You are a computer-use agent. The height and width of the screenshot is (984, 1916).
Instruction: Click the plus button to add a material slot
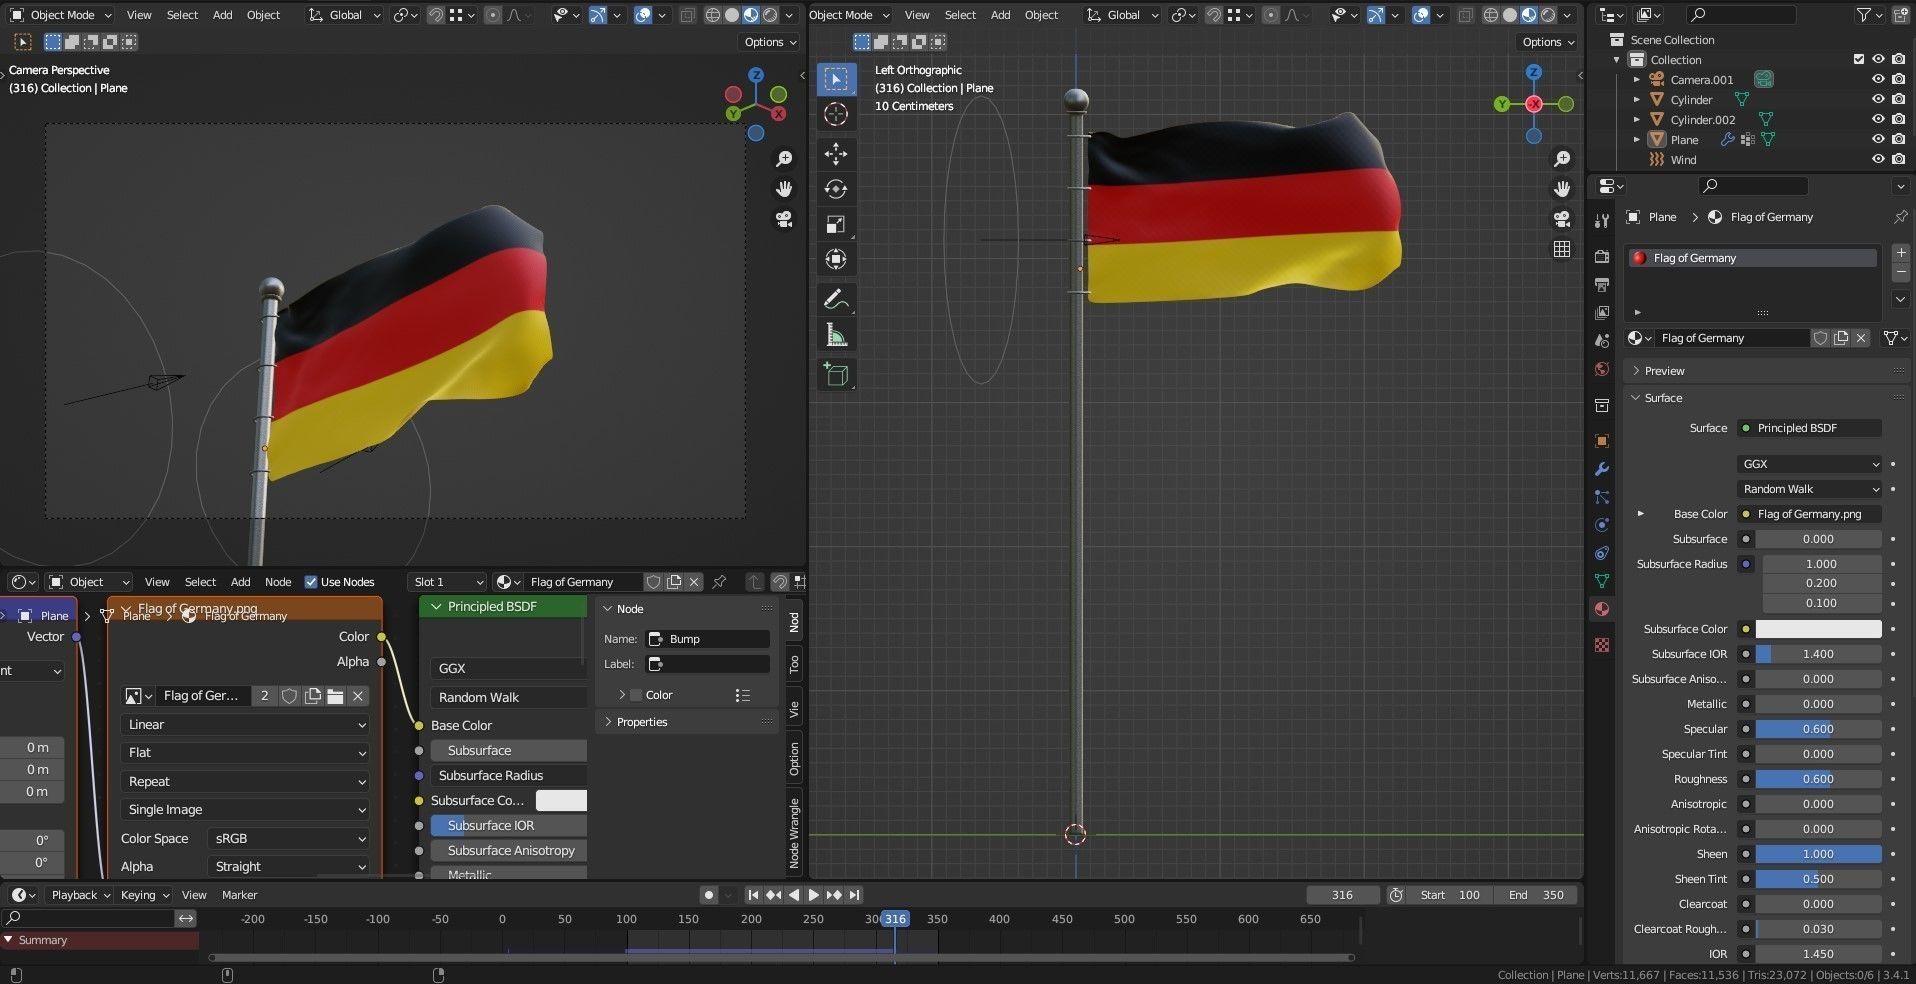click(x=1901, y=253)
